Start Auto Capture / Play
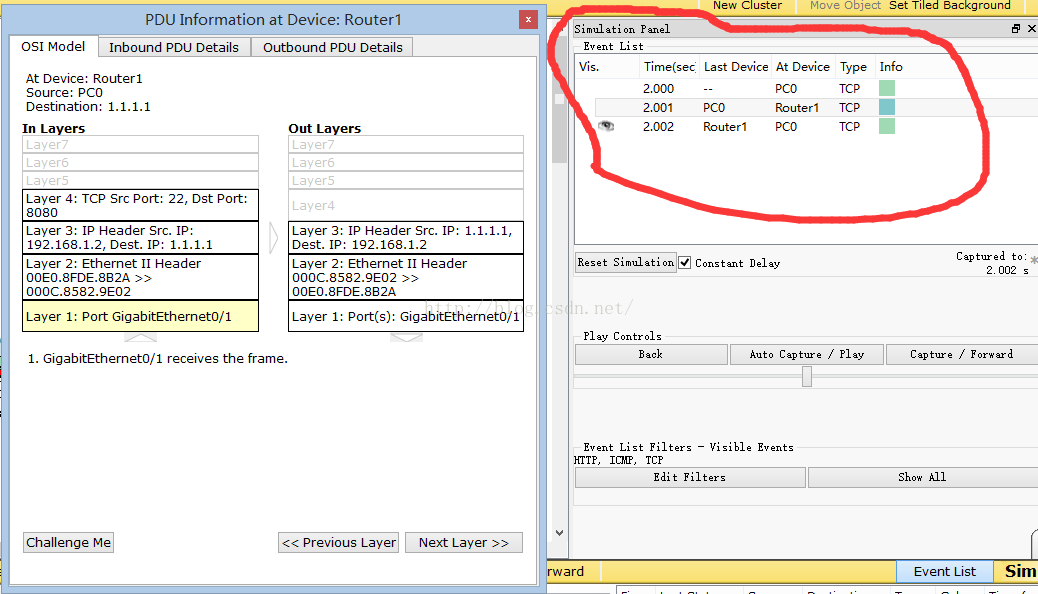 click(806, 354)
